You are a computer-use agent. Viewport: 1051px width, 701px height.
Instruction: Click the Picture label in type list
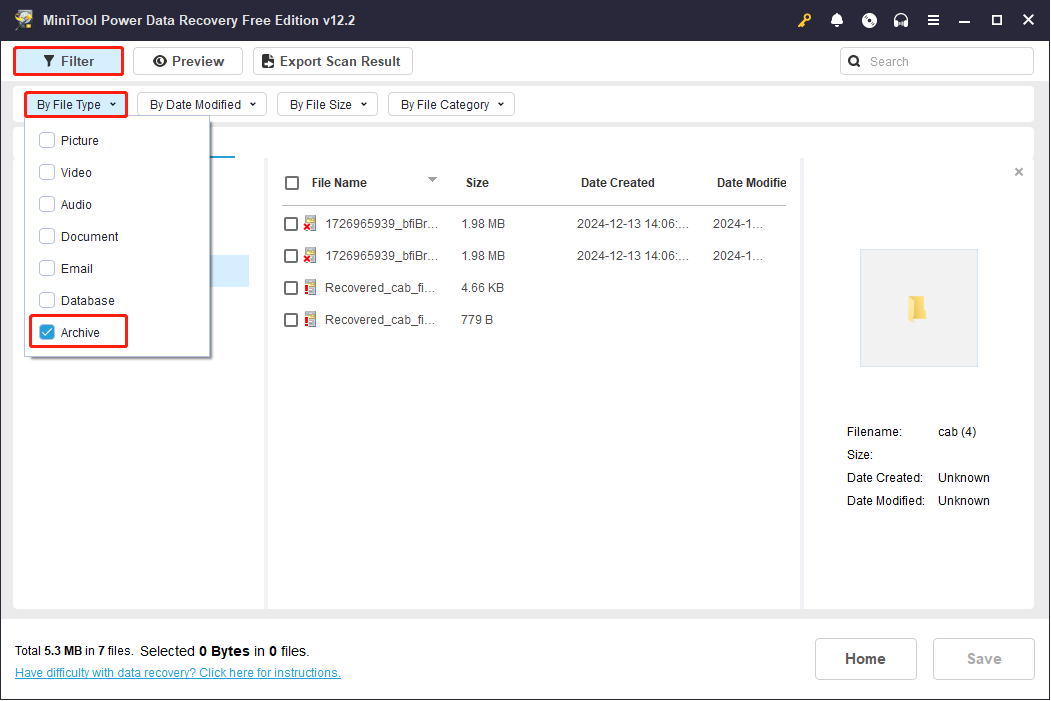pyautogui.click(x=79, y=140)
